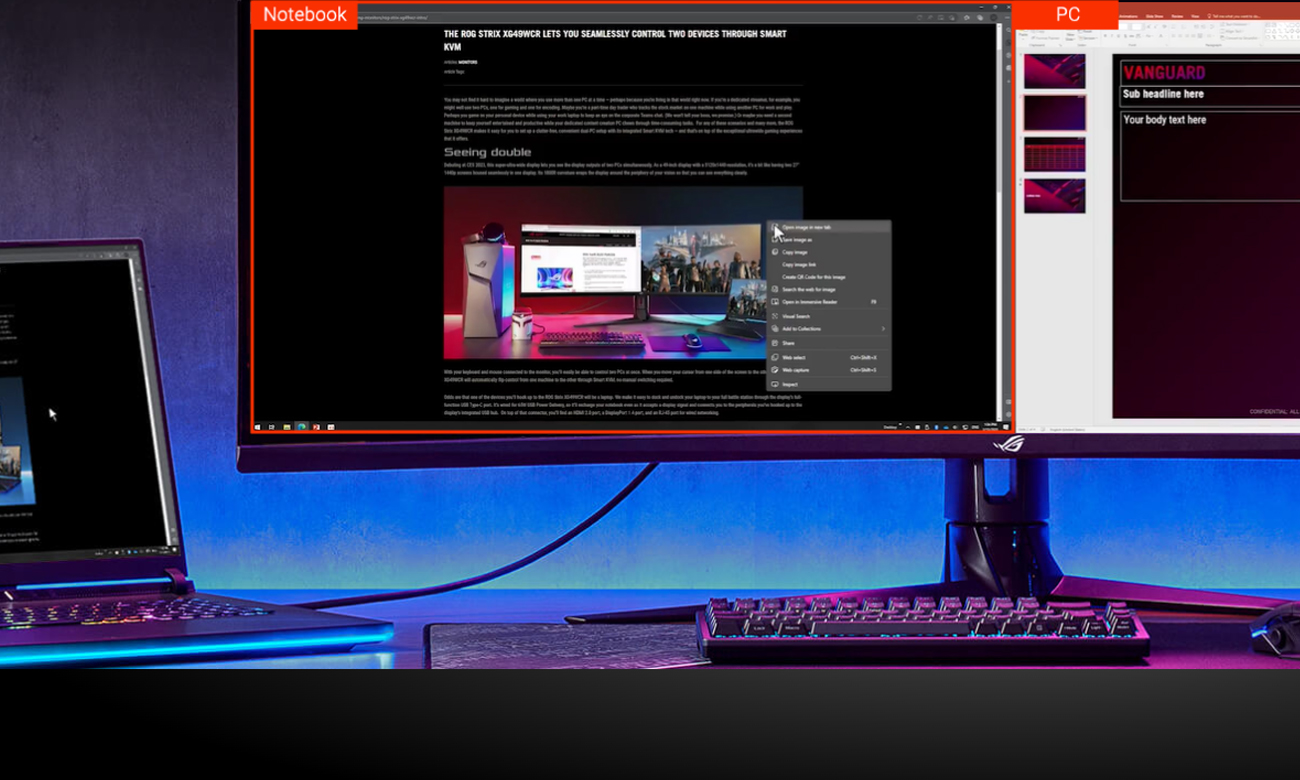Choose Inspect at the context menu bottom
This screenshot has height=780, width=1300.
coord(828,384)
